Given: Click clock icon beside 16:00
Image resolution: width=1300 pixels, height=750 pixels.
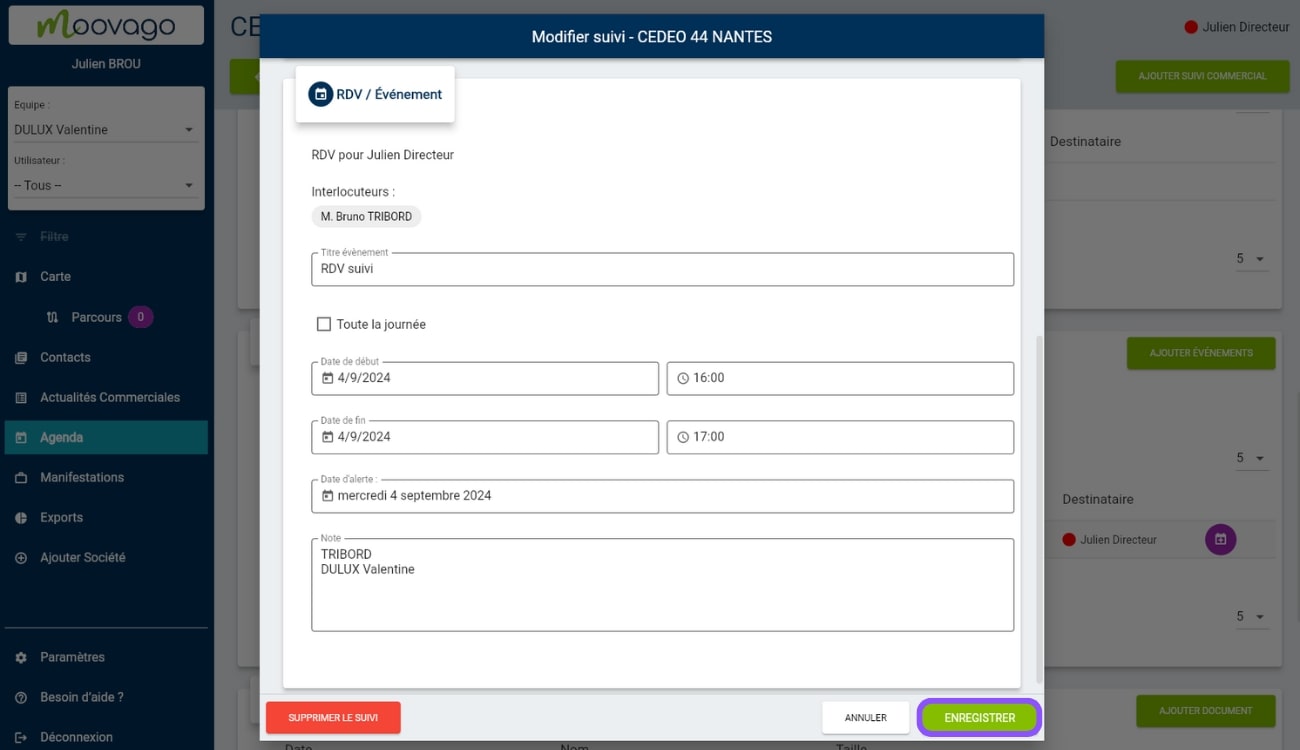Looking at the screenshot, I should [683, 378].
